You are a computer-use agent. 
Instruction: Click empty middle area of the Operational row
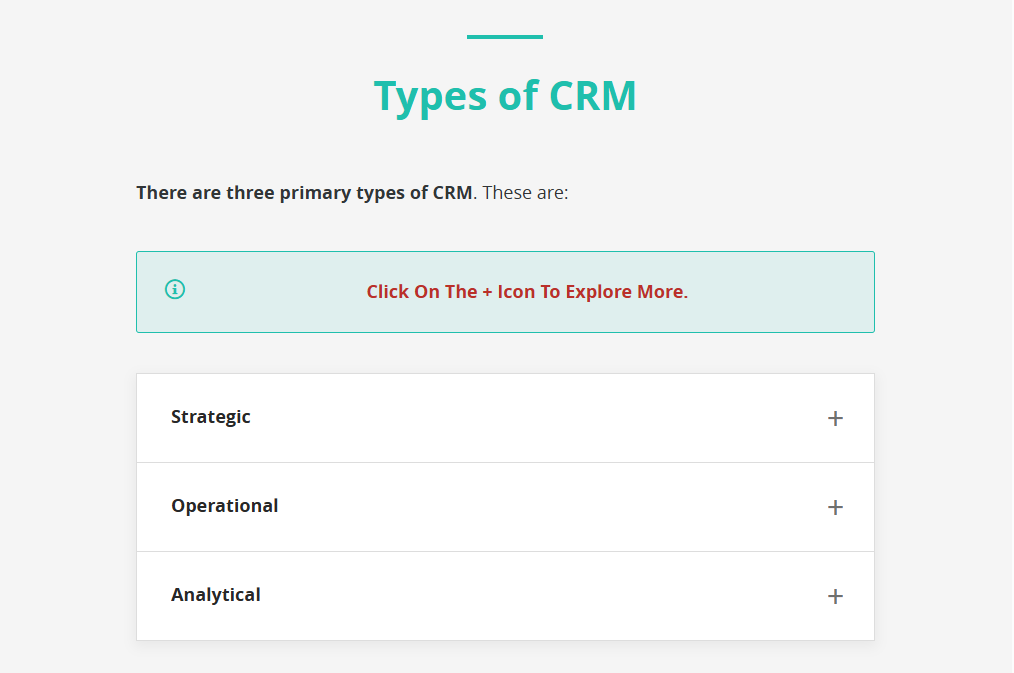pyautogui.click(x=520, y=507)
